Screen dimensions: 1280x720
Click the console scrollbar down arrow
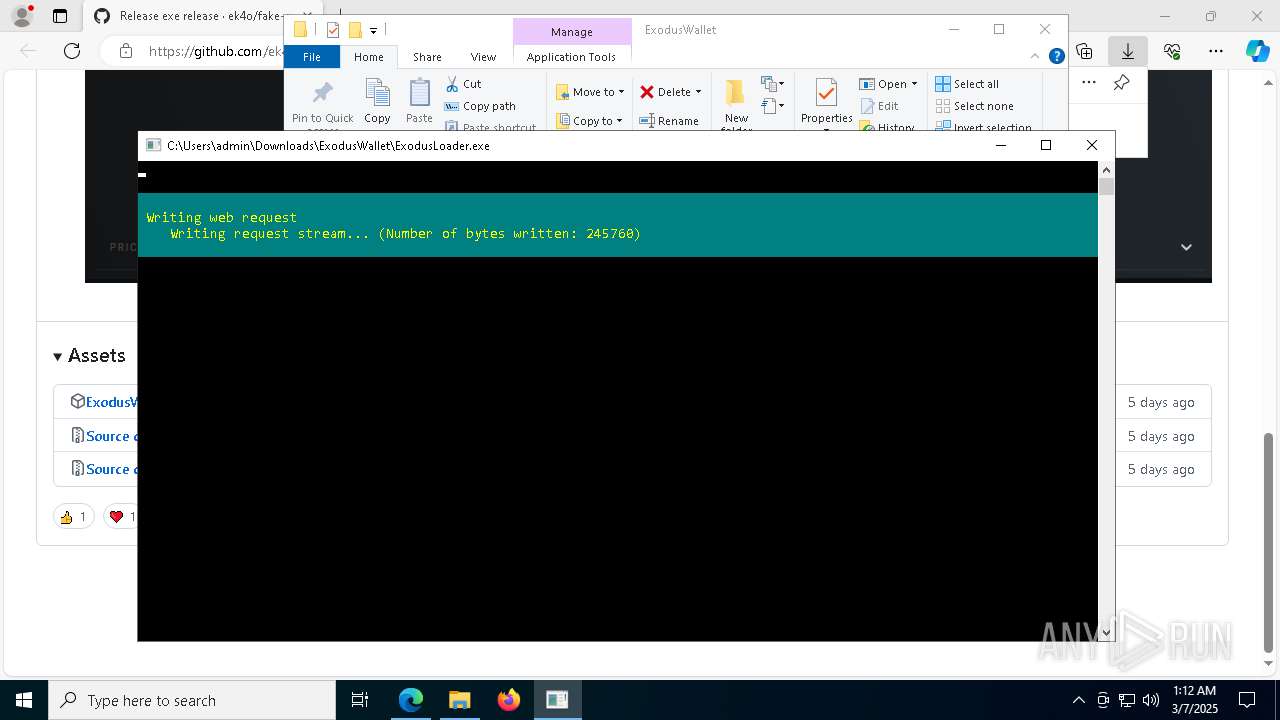pos(1106,632)
